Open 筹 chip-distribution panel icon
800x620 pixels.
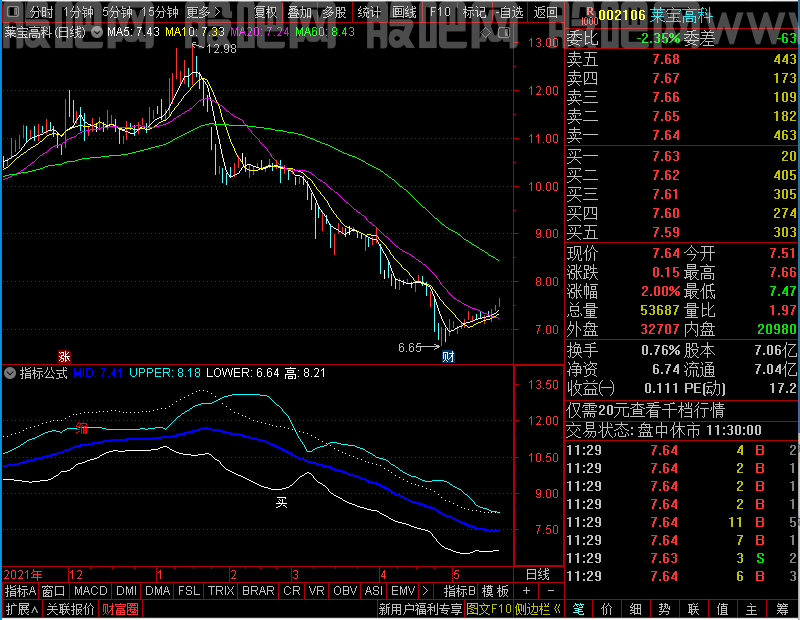pos(783,609)
